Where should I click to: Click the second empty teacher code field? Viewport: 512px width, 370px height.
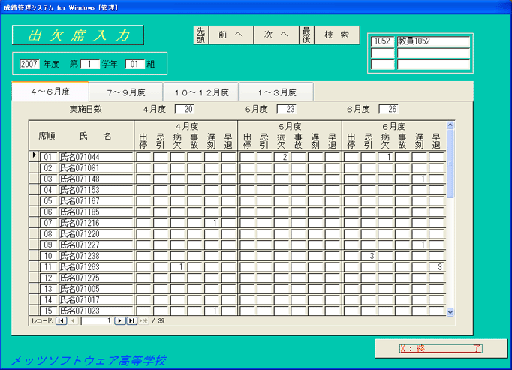point(383,53)
